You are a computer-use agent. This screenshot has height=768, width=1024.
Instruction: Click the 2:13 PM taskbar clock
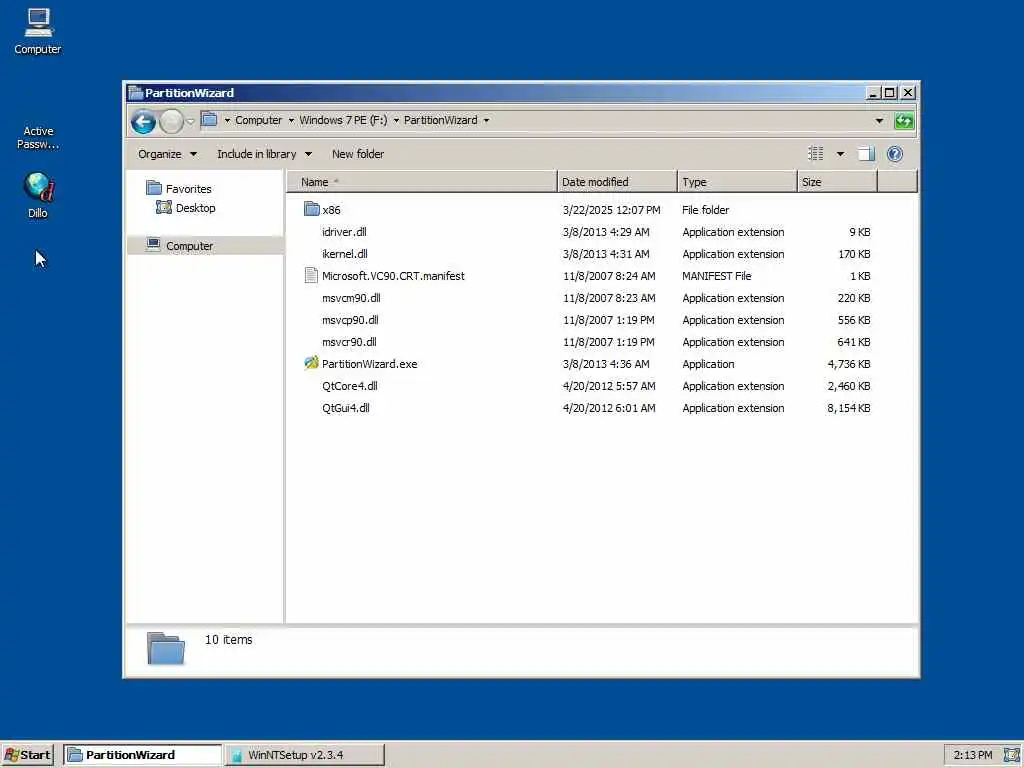pyautogui.click(x=972, y=755)
